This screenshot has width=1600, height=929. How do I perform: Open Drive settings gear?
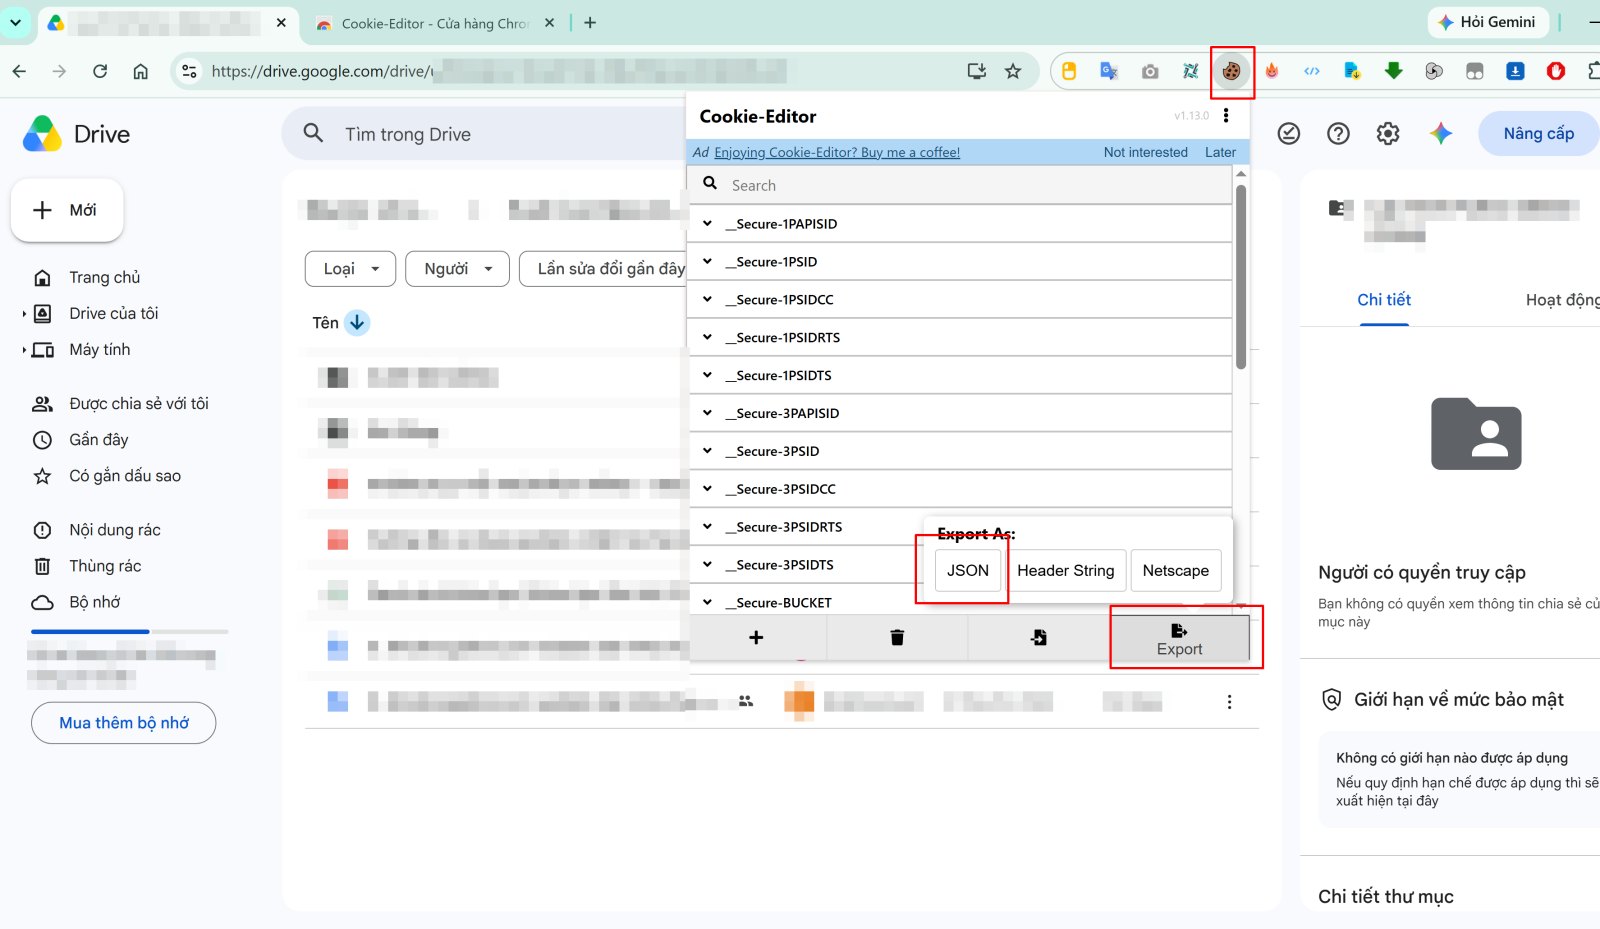coord(1388,133)
